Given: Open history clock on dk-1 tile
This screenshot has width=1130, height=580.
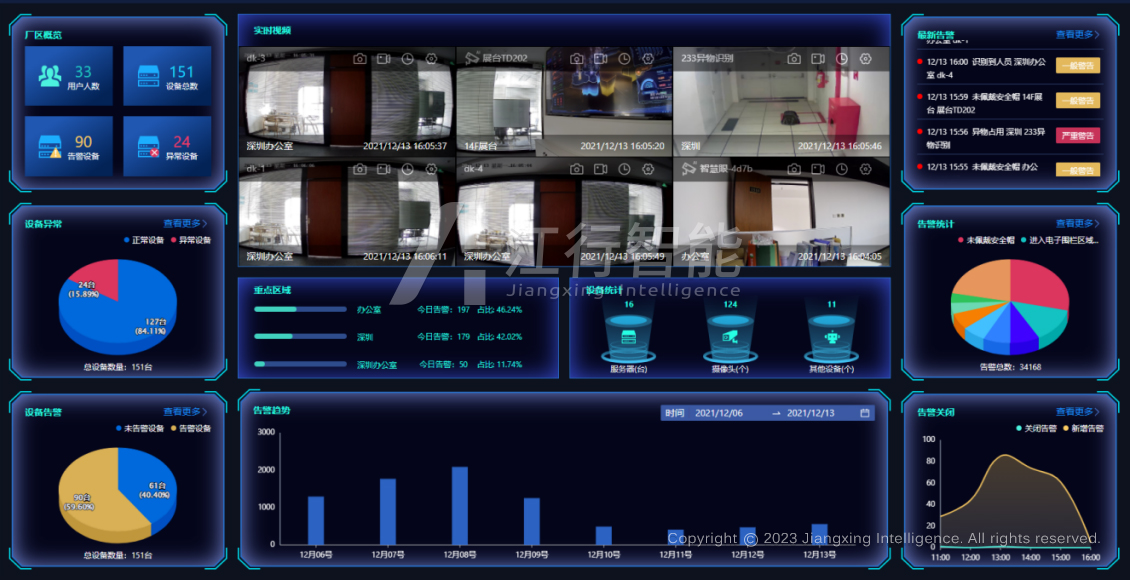Looking at the screenshot, I should (x=407, y=169).
